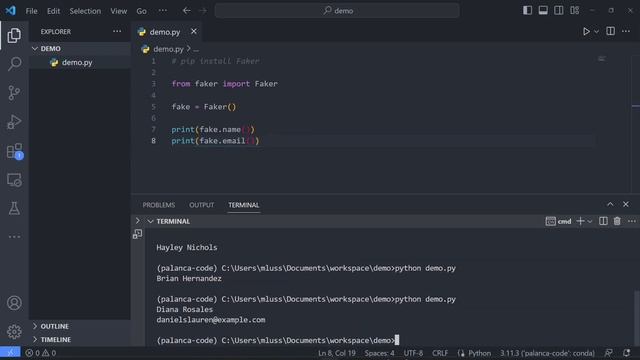Change indentation via Spaces: 4

(x=380, y=353)
